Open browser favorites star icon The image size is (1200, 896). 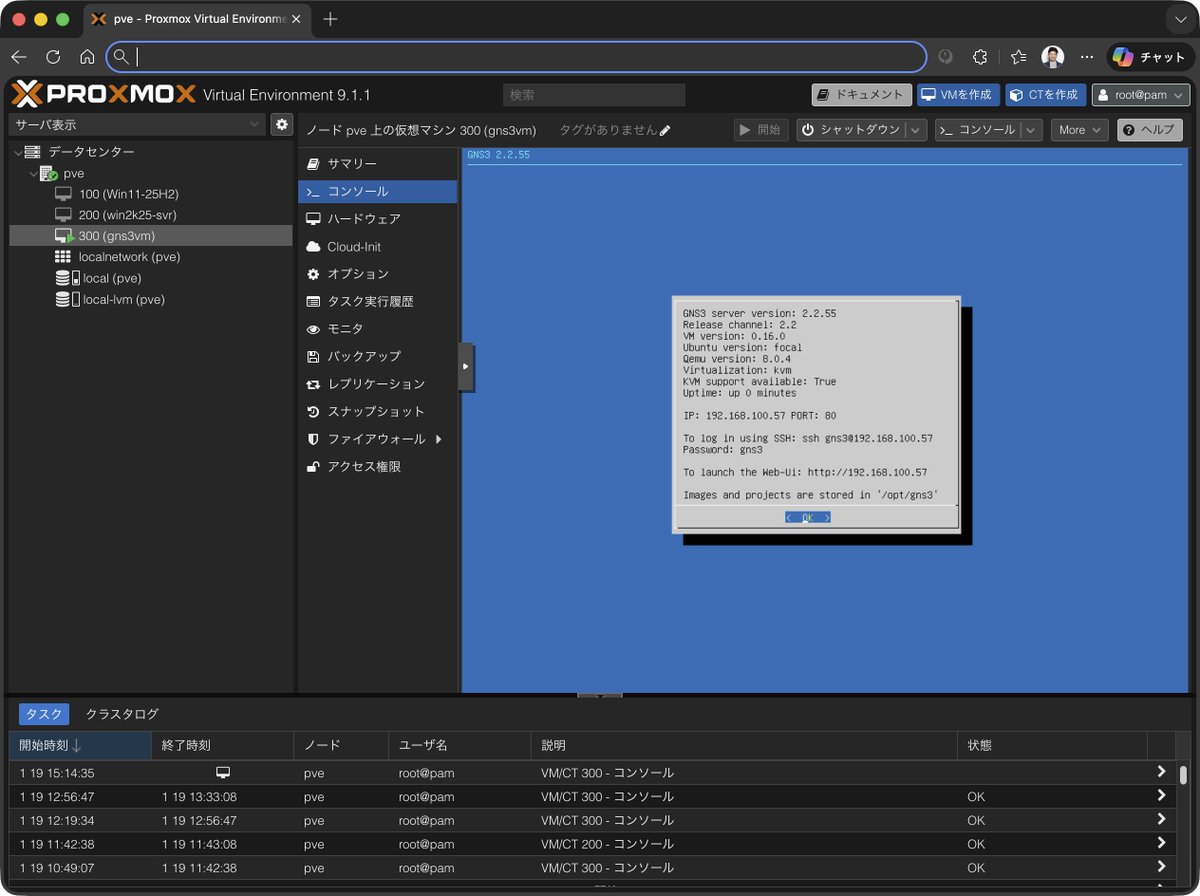click(1018, 57)
